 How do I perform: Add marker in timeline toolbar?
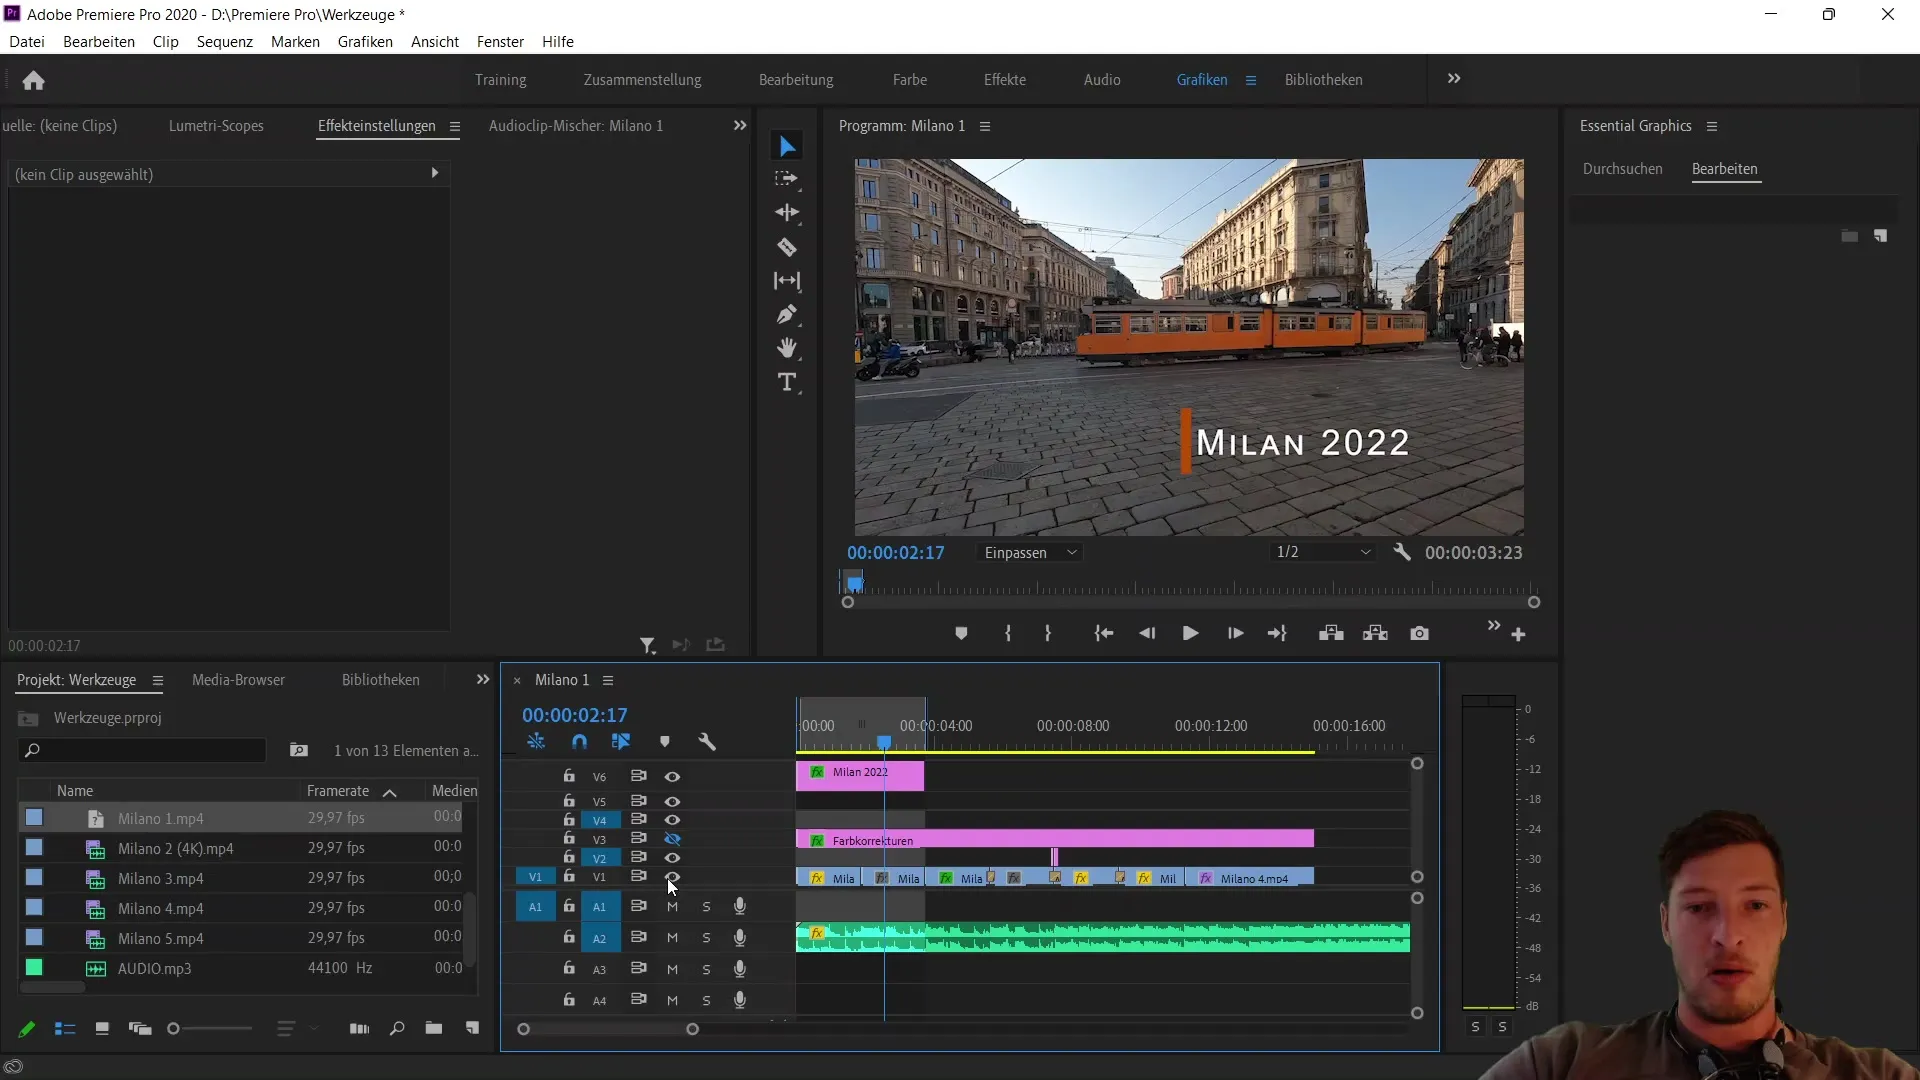click(664, 742)
